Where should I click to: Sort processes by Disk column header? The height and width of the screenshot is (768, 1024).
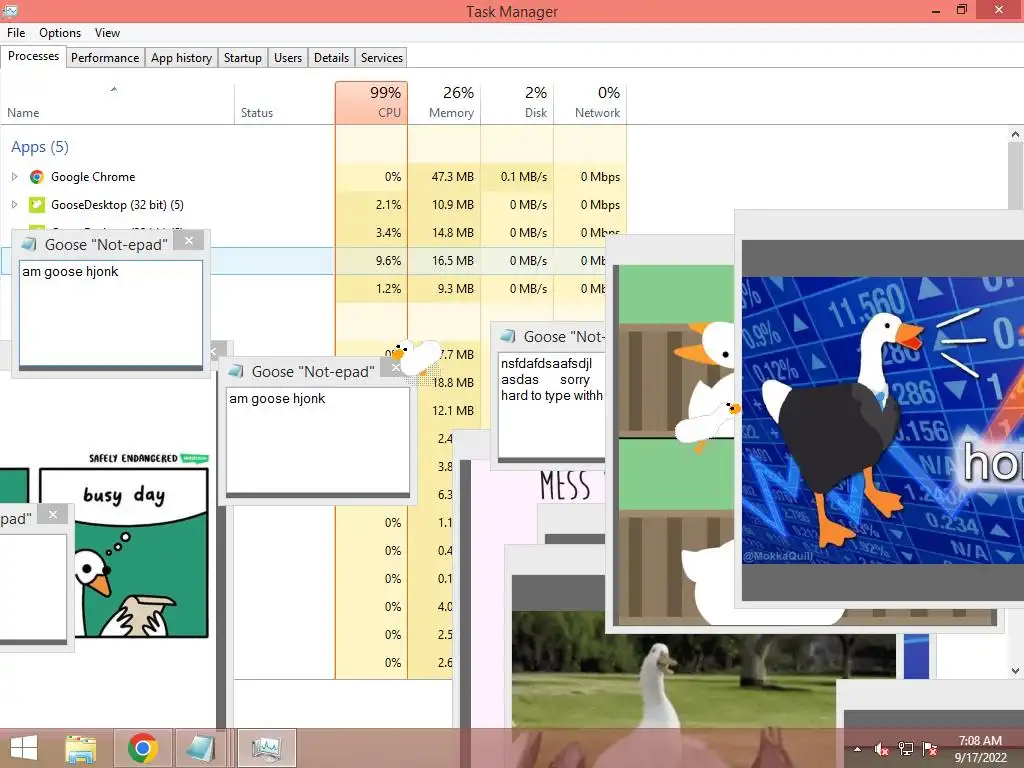(517, 103)
